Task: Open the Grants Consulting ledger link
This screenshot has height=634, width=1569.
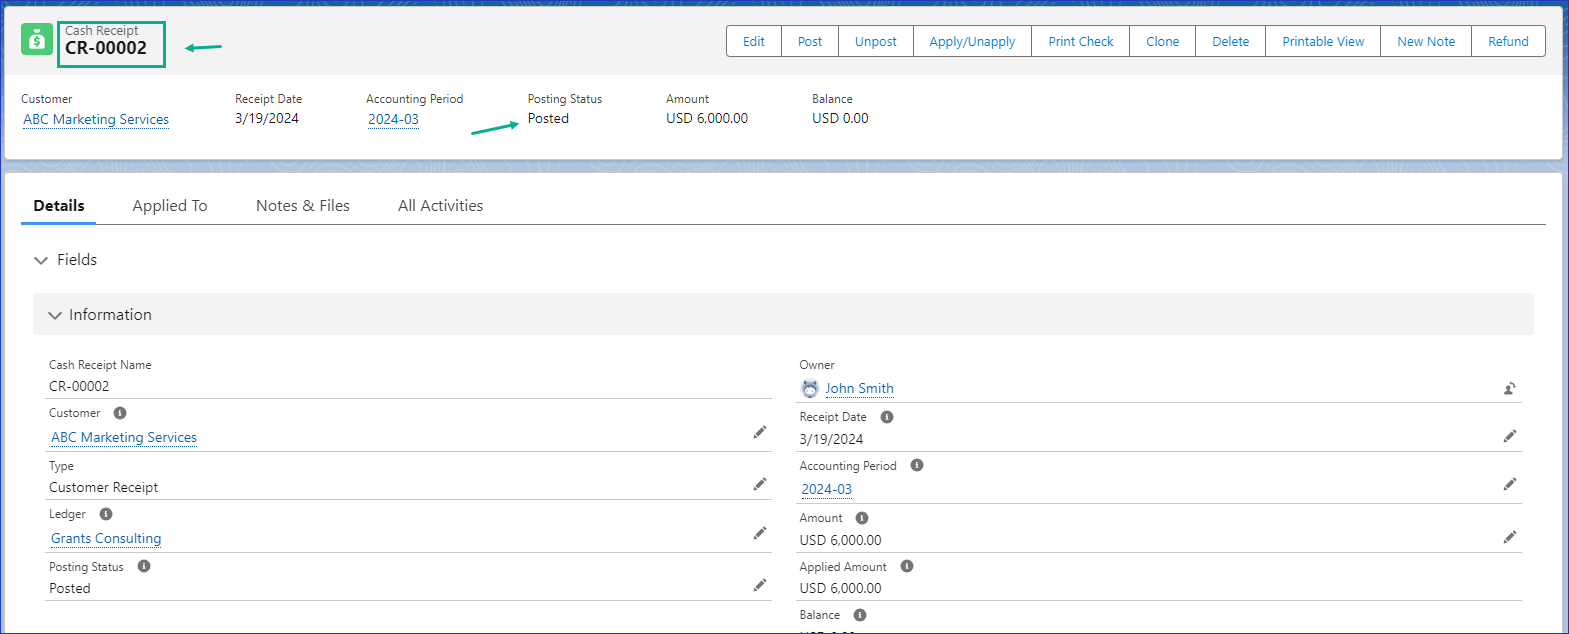Action: pyautogui.click(x=106, y=539)
